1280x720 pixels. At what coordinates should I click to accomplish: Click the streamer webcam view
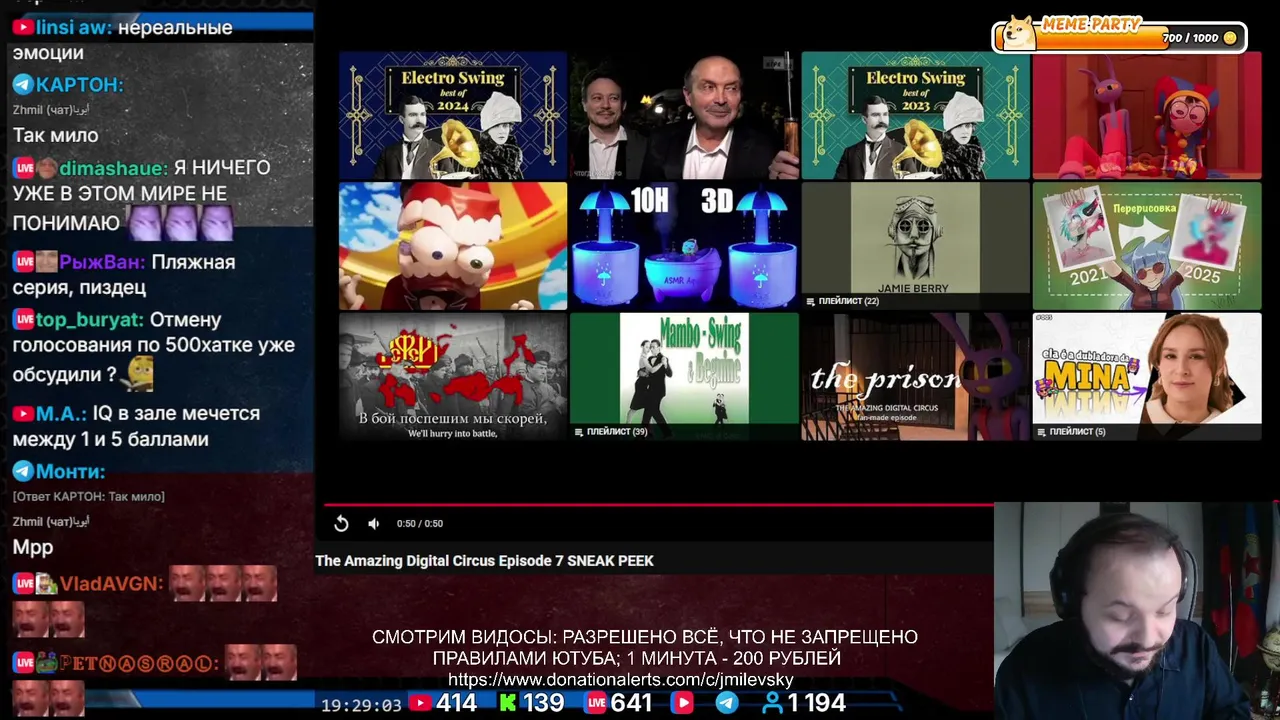tap(1137, 611)
